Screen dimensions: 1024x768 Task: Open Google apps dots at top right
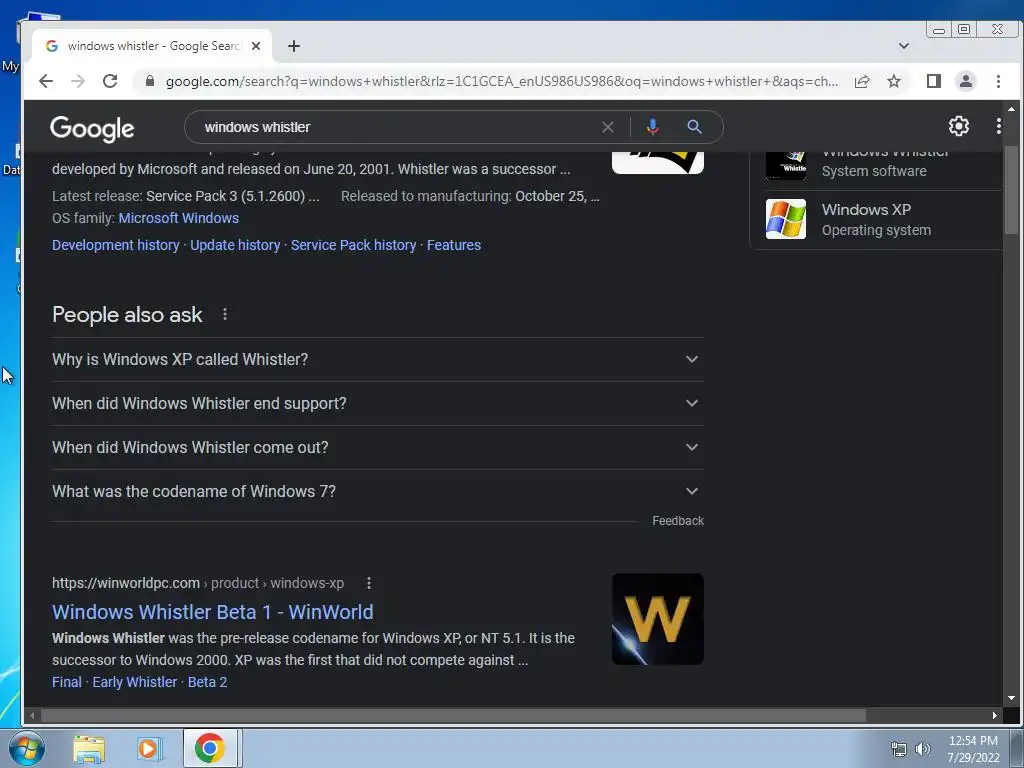click(999, 126)
